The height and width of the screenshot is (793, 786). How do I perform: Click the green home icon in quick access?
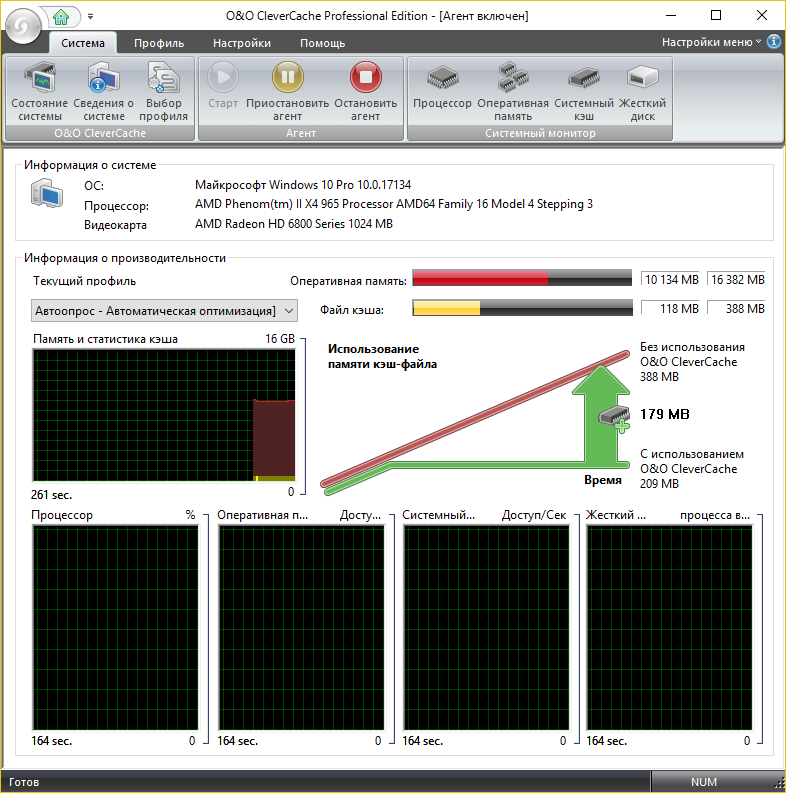(61, 17)
